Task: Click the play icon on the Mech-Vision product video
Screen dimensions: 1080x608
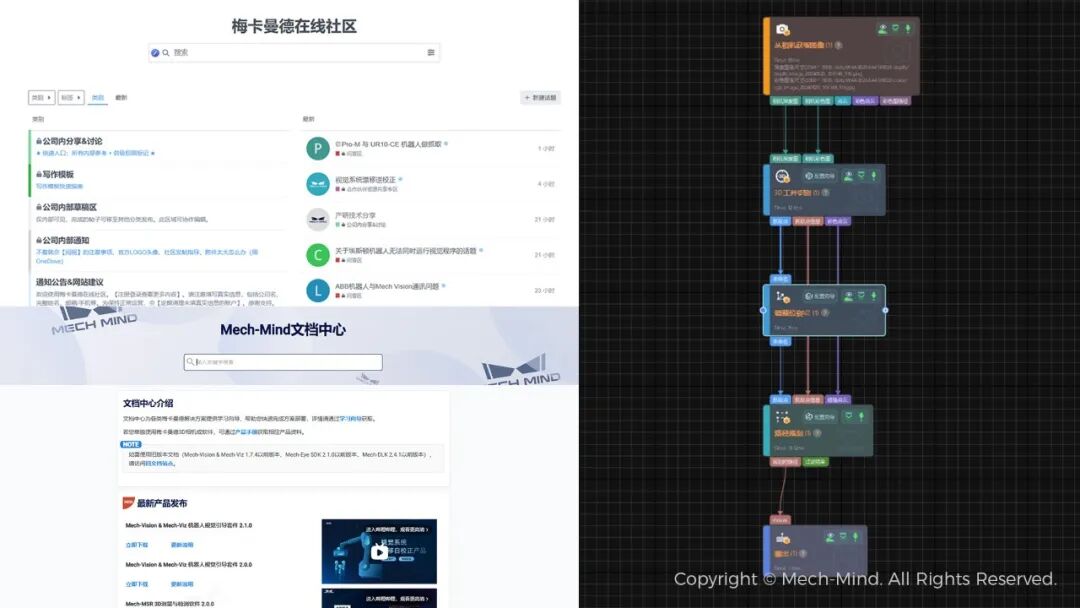Action: tap(380, 552)
